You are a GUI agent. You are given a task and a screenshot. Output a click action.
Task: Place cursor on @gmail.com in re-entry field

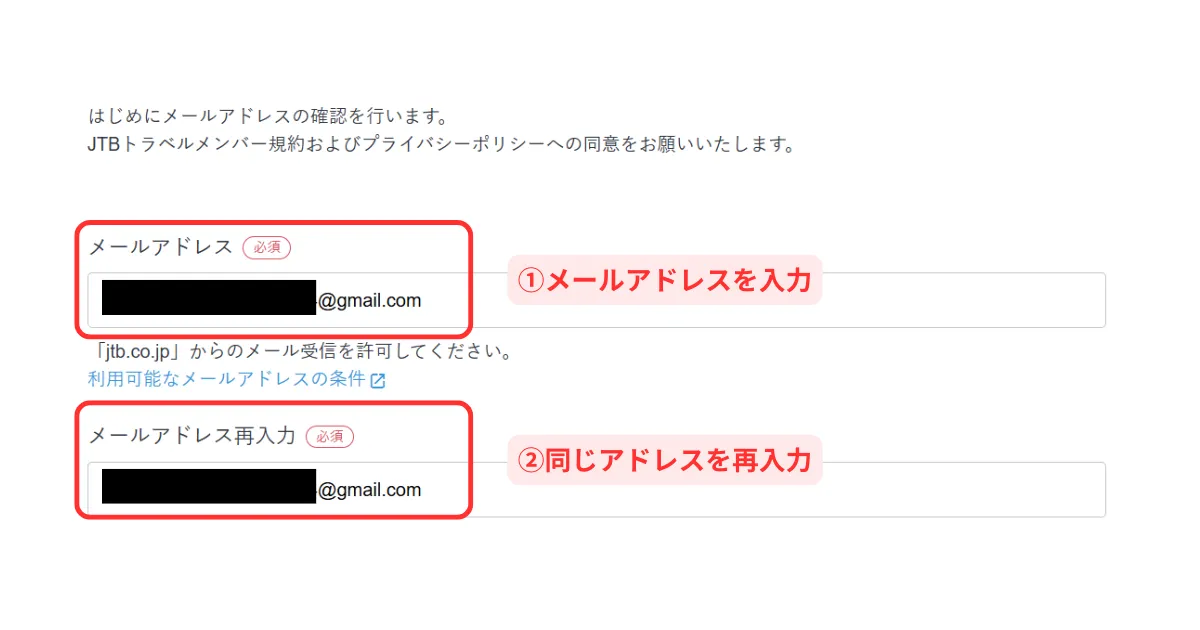(369, 489)
